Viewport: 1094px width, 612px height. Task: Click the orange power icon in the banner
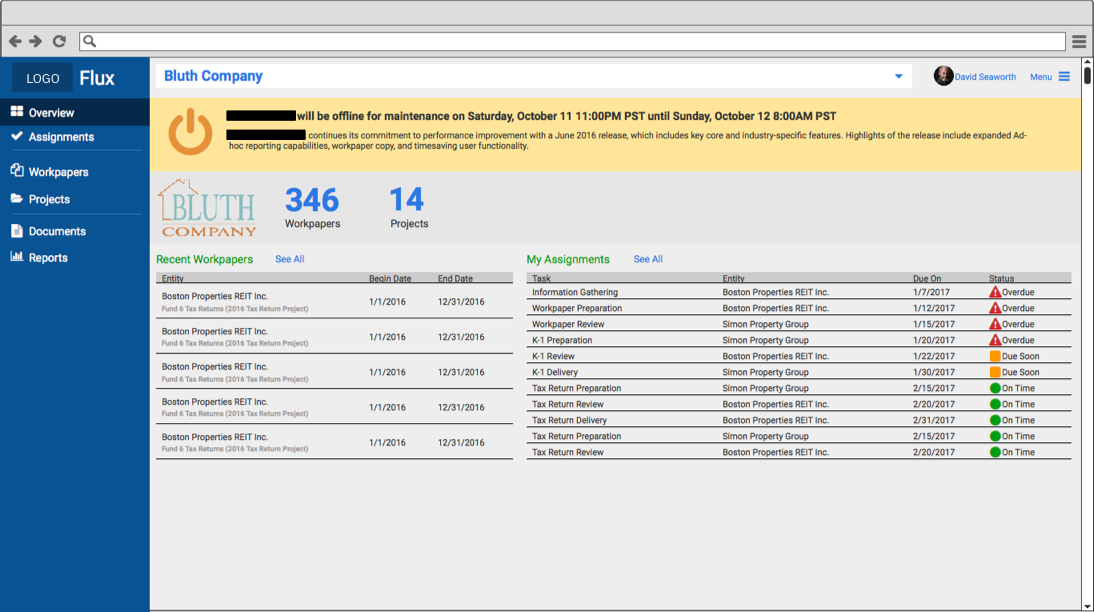pos(190,131)
